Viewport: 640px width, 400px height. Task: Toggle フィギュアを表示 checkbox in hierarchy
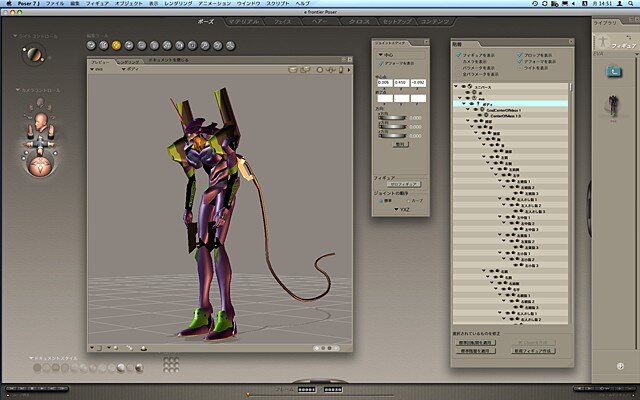point(458,55)
